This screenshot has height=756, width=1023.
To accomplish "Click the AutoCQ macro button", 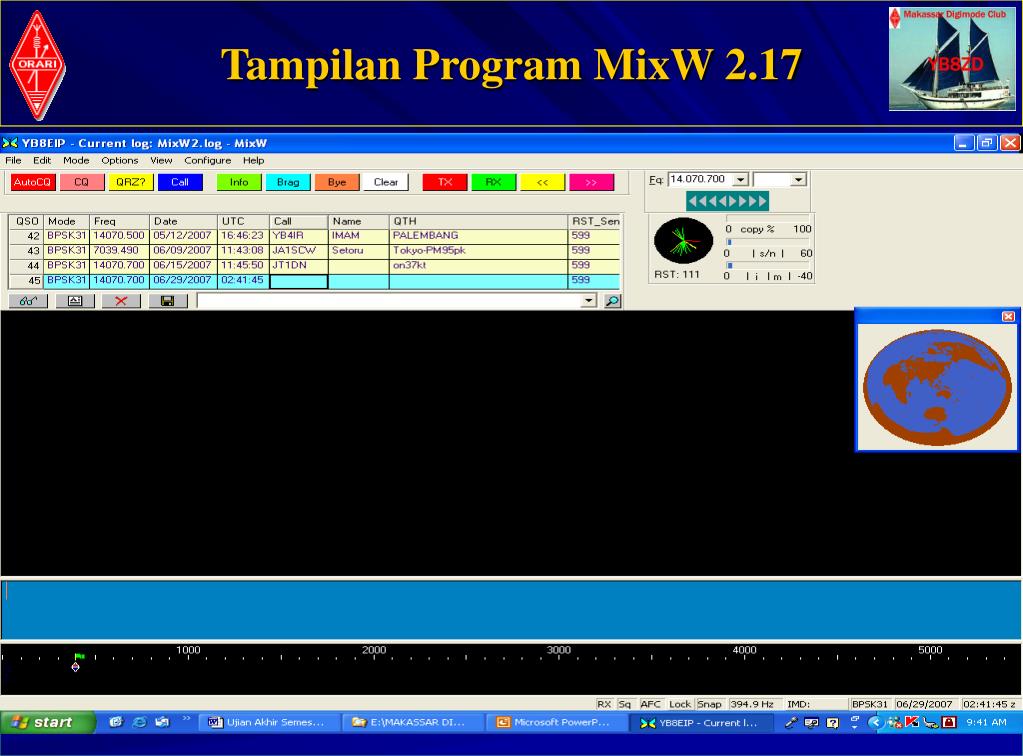I will point(32,182).
